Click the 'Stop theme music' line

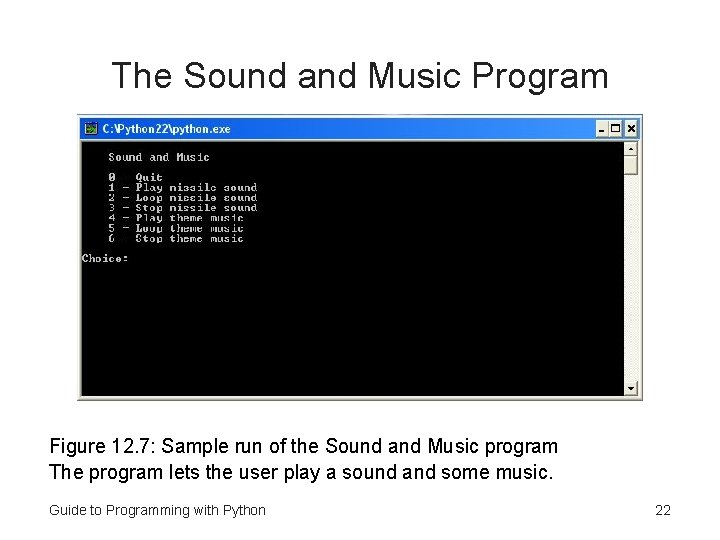pyautogui.click(x=176, y=238)
